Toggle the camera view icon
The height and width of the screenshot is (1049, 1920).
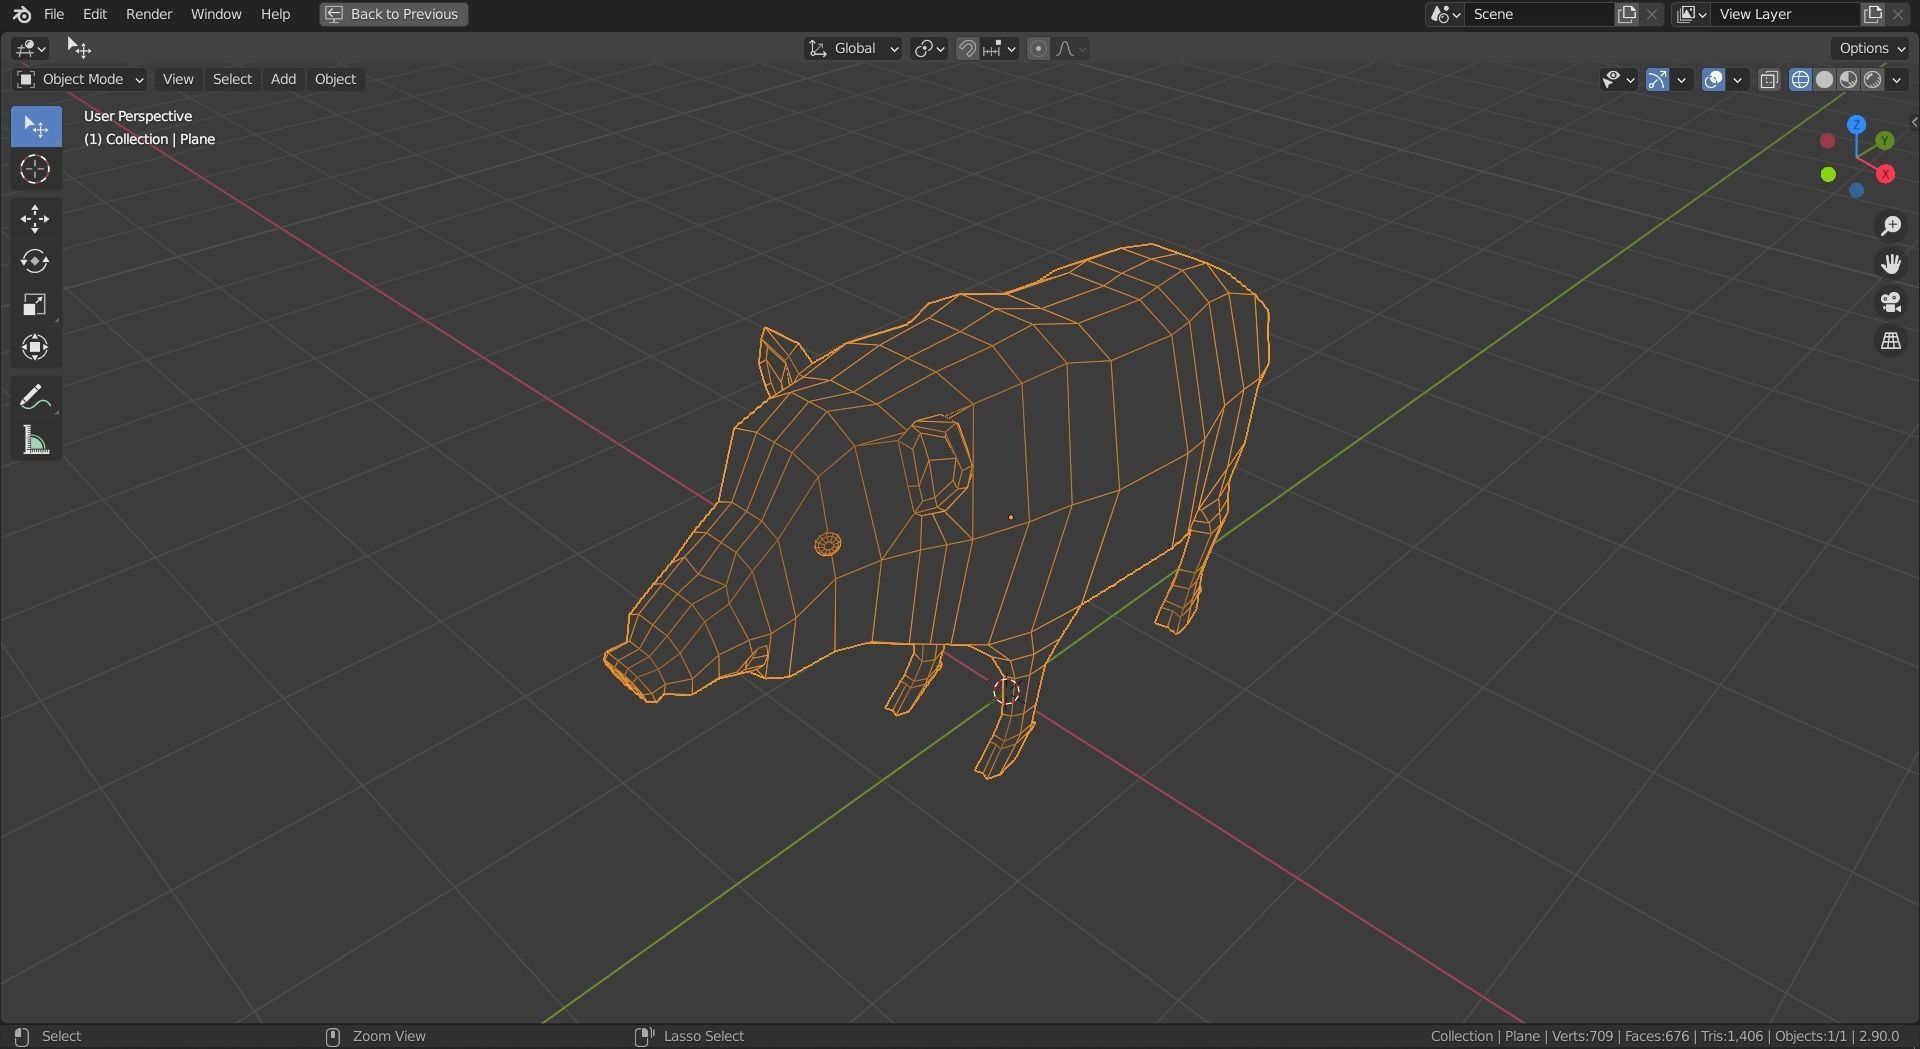[1890, 302]
